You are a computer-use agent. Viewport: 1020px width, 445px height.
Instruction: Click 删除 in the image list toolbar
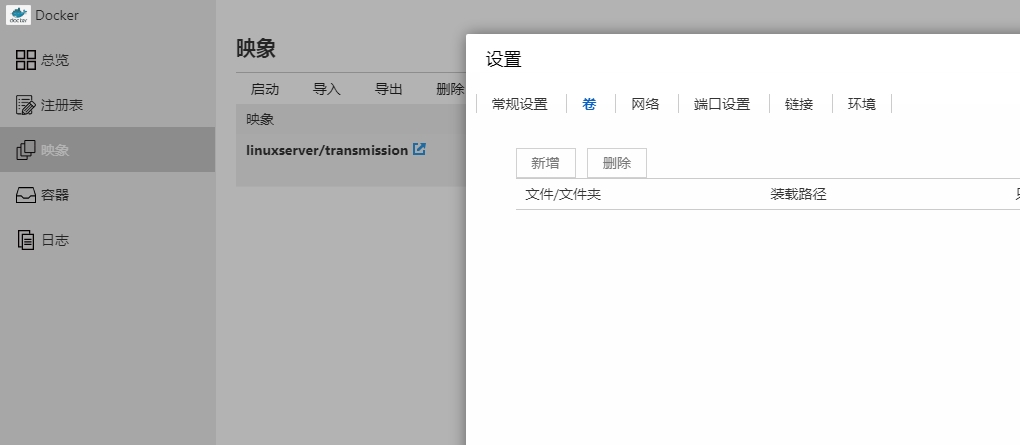450,89
